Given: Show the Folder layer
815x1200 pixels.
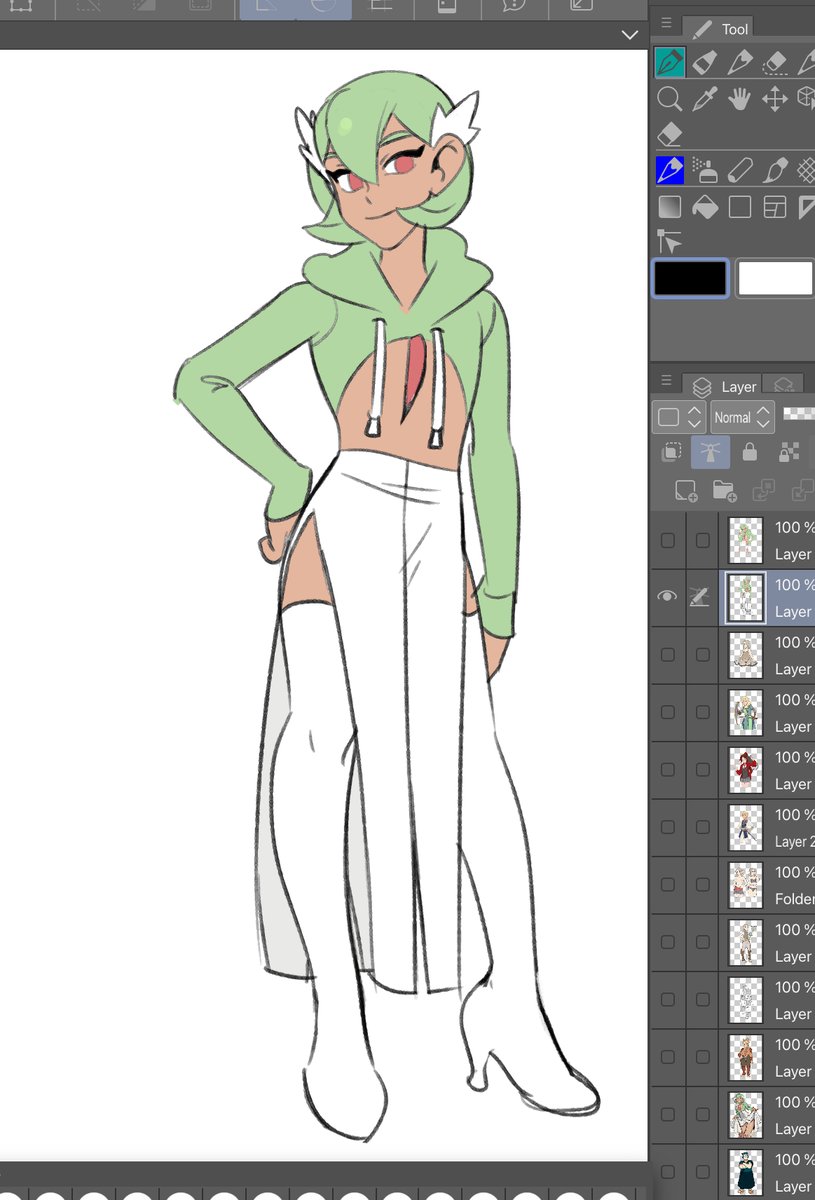Looking at the screenshot, I should click(x=667, y=885).
